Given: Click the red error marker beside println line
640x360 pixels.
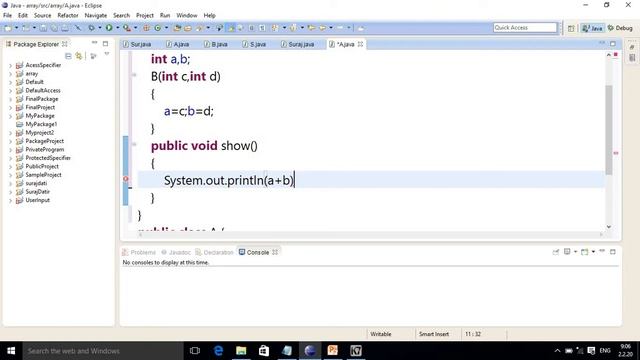Looking at the screenshot, I should [126, 179].
